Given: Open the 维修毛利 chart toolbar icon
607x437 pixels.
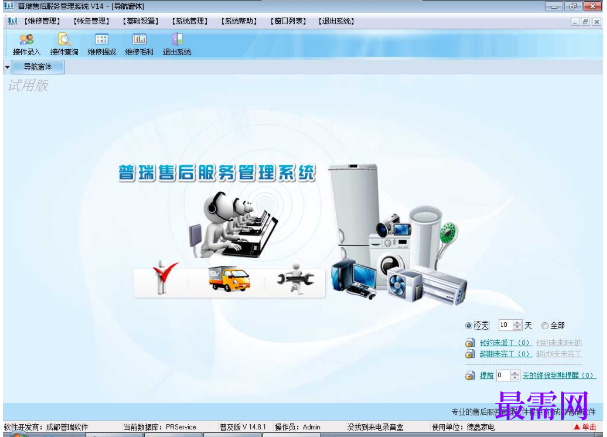Looking at the screenshot, I should (139, 44).
